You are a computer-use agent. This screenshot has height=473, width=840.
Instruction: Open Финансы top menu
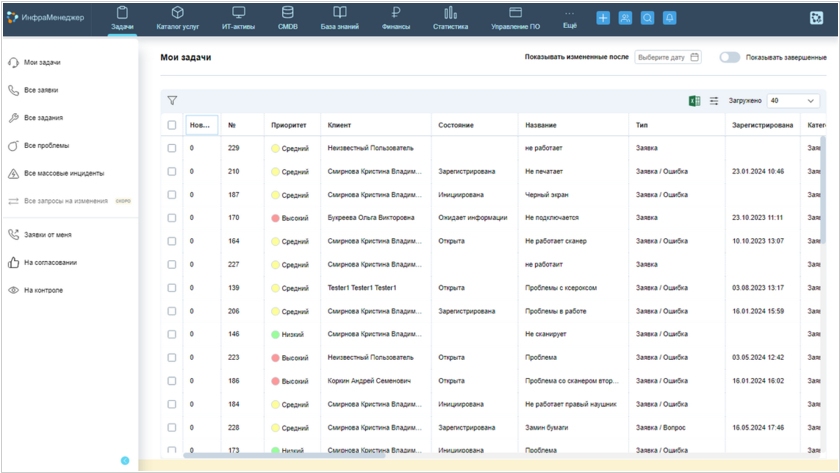click(396, 18)
